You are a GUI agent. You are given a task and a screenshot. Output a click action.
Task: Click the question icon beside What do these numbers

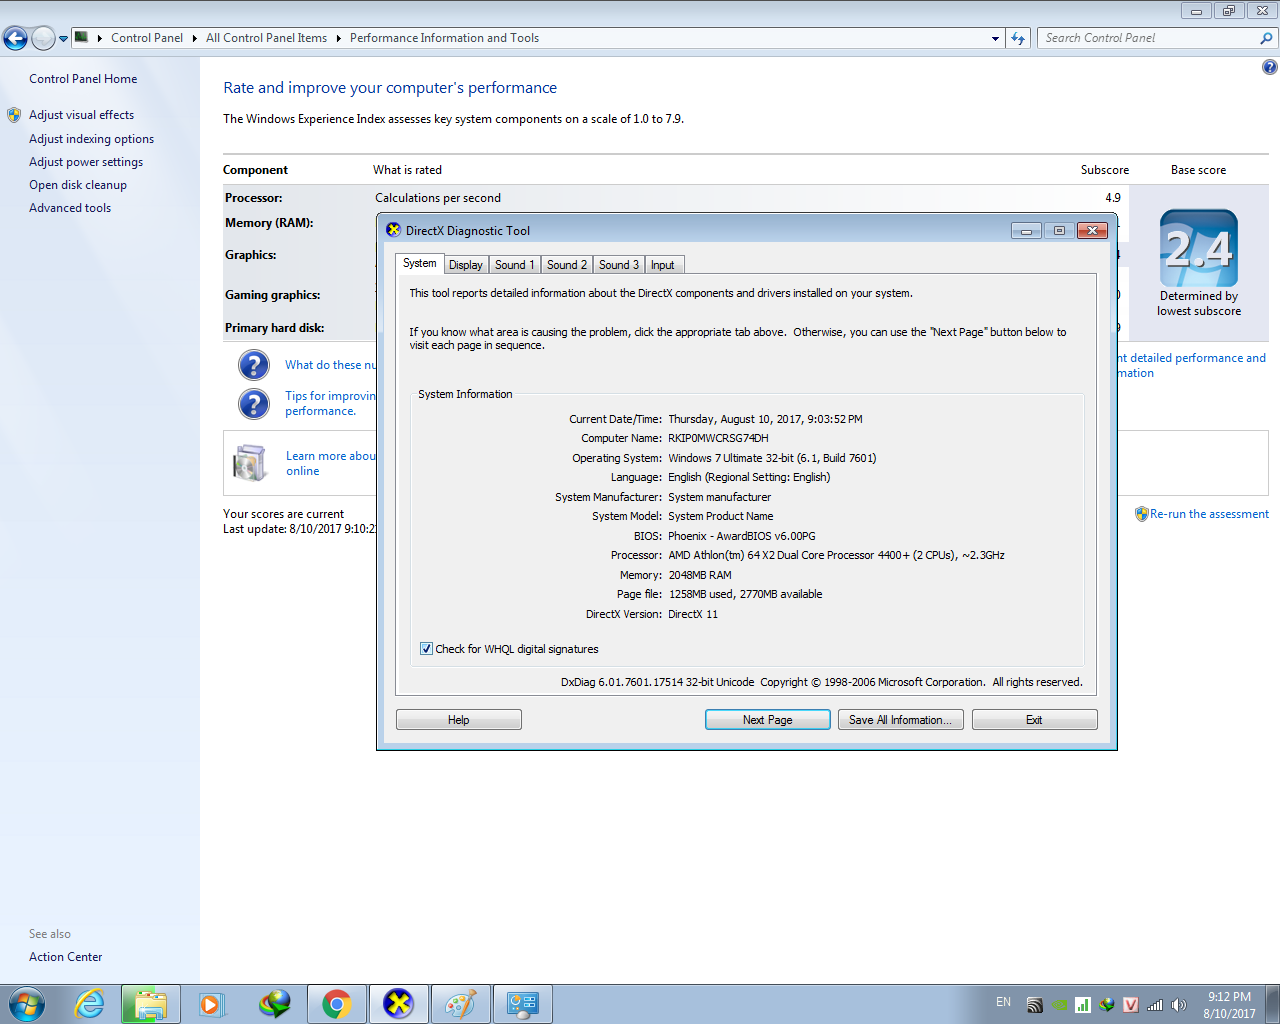click(x=254, y=365)
